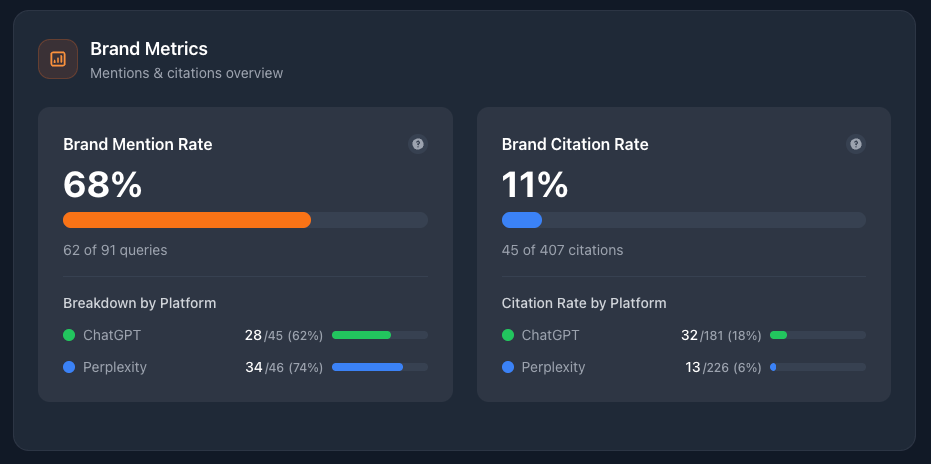Click the 68% mention rate value
The image size is (931, 464).
click(103, 185)
